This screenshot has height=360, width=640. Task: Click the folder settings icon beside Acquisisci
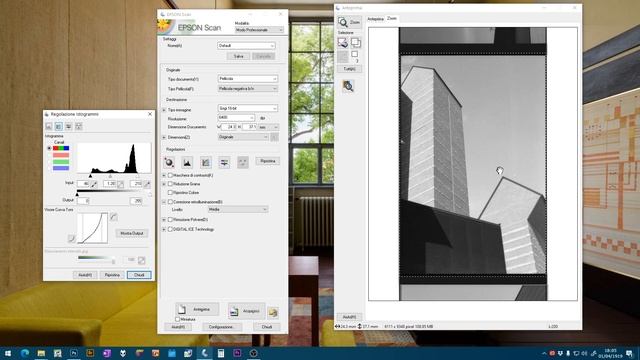point(273,312)
